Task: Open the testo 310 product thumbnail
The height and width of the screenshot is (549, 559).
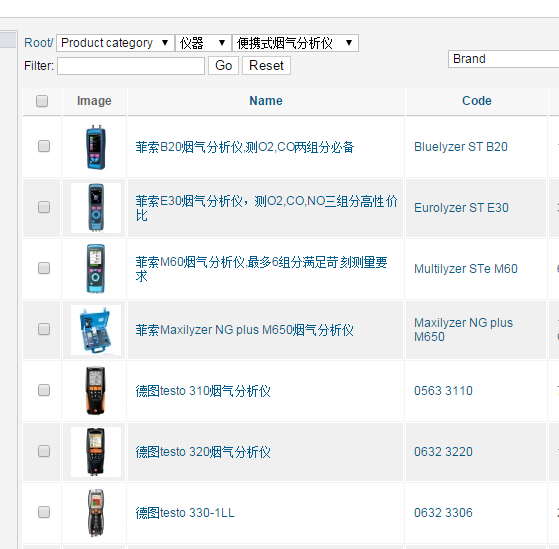Action: (x=96, y=391)
